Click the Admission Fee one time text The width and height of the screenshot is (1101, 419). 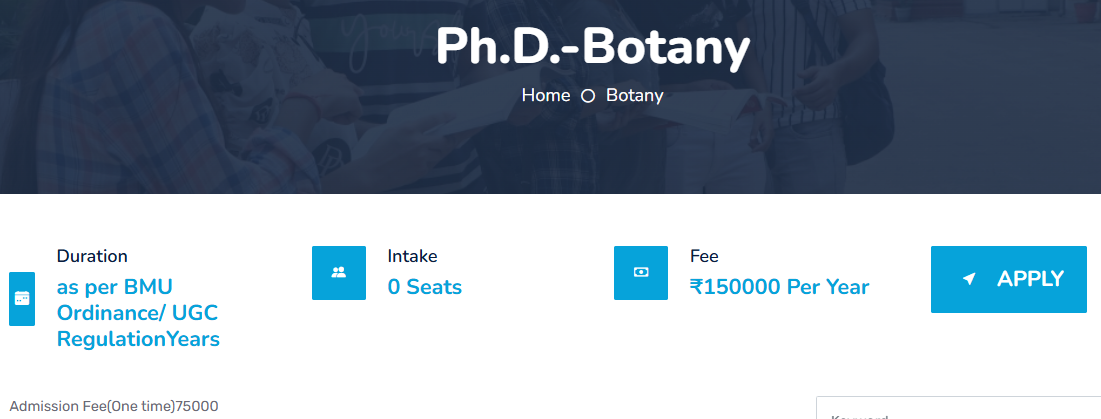coord(113,406)
